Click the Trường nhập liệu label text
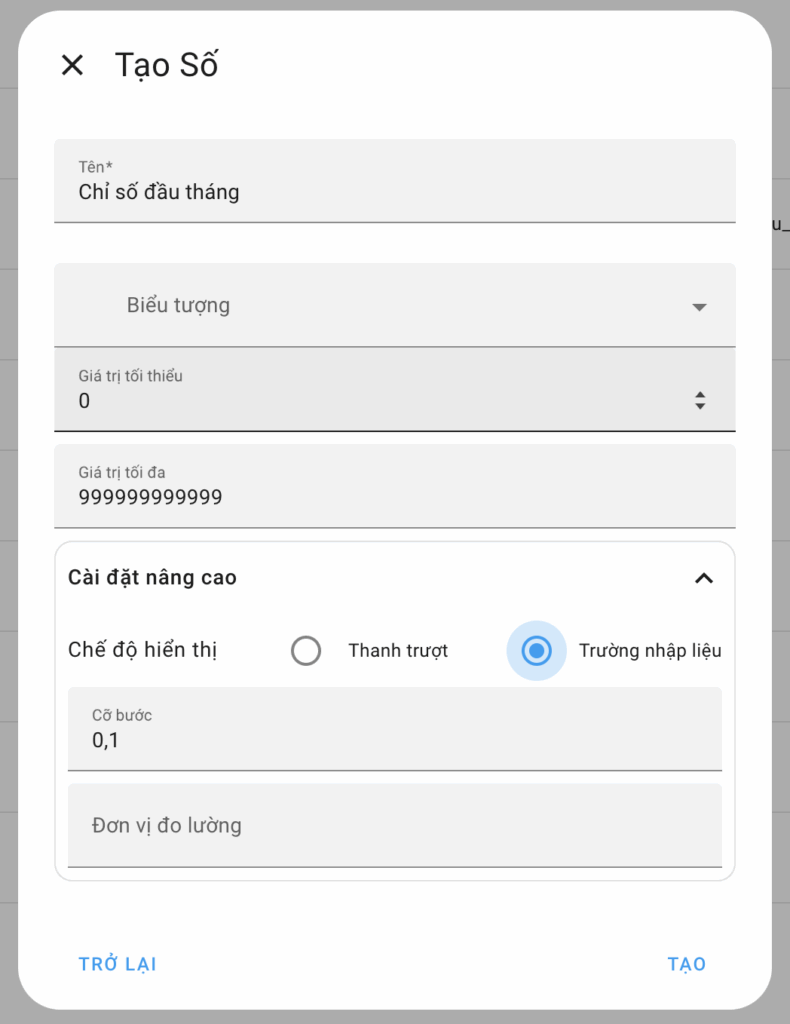Screen dimensions: 790x1024 point(650,650)
